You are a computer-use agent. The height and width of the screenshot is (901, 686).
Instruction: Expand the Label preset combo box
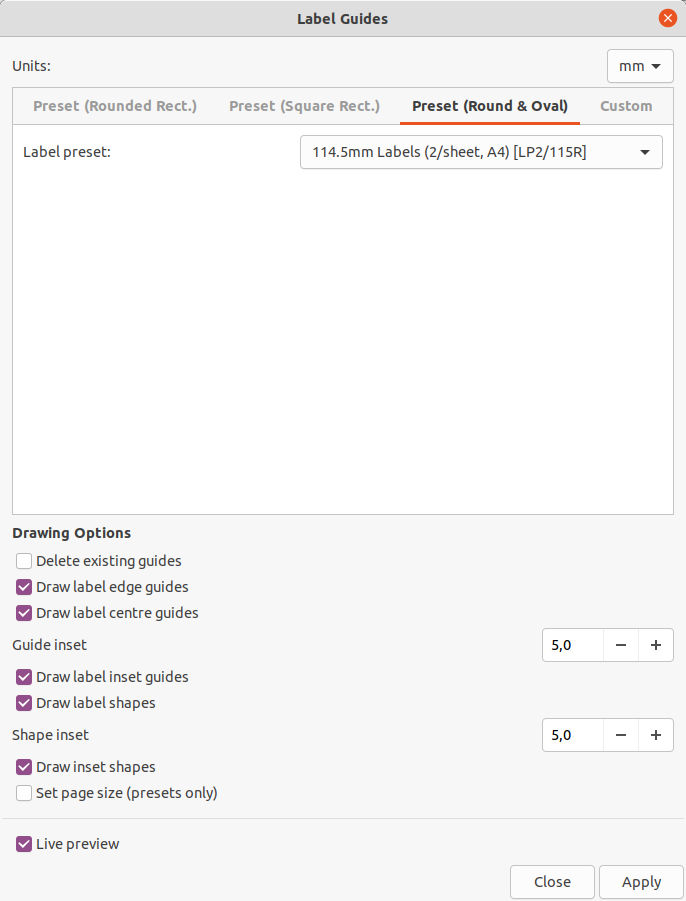pyautogui.click(x=481, y=152)
